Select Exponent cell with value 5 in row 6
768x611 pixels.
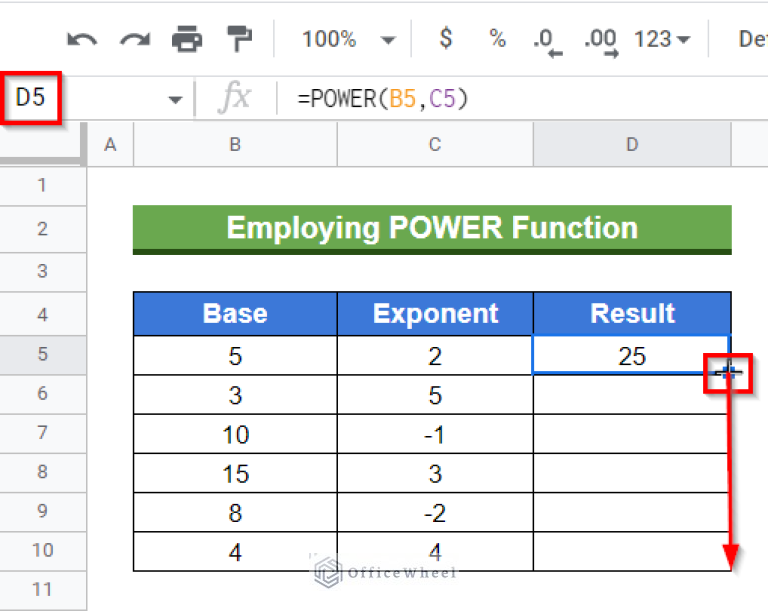click(x=435, y=394)
